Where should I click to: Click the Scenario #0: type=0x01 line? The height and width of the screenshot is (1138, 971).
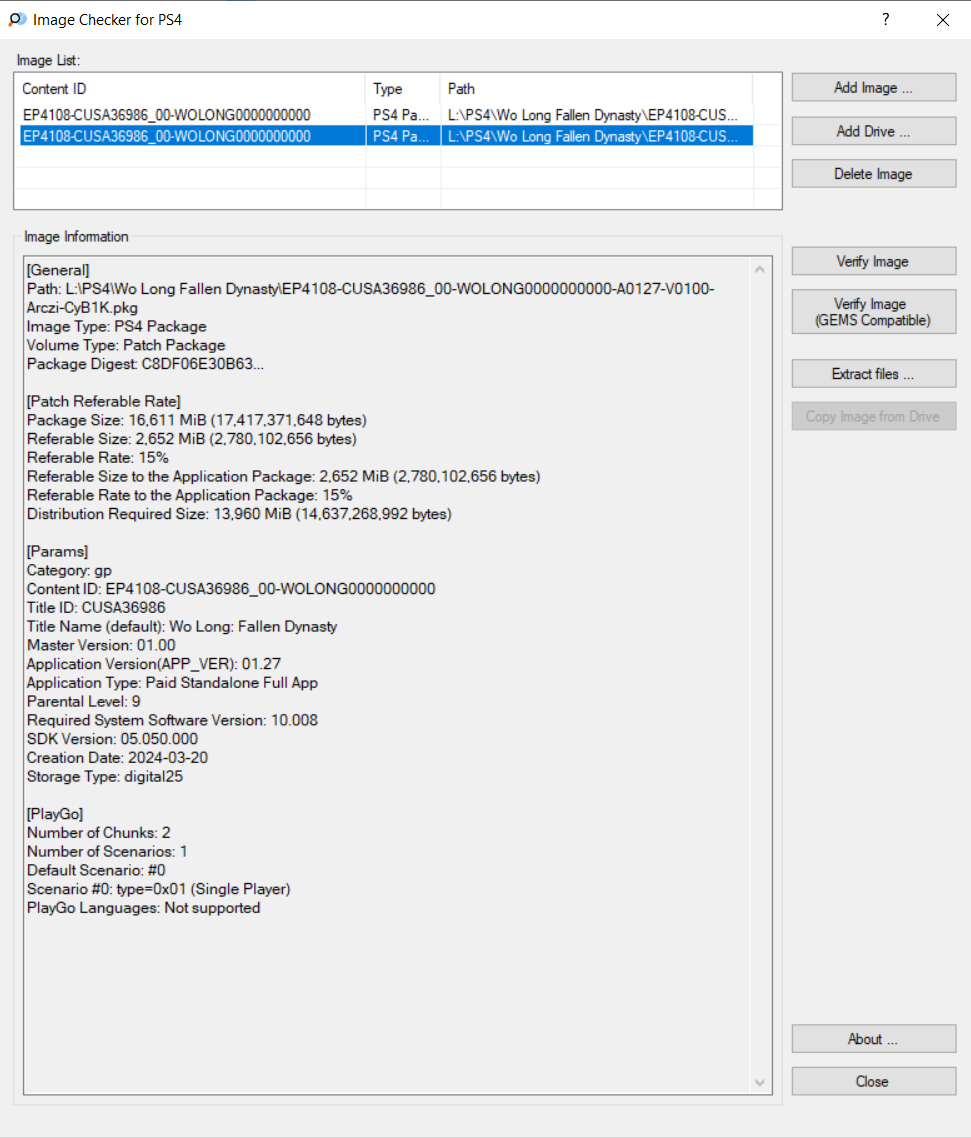(159, 889)
